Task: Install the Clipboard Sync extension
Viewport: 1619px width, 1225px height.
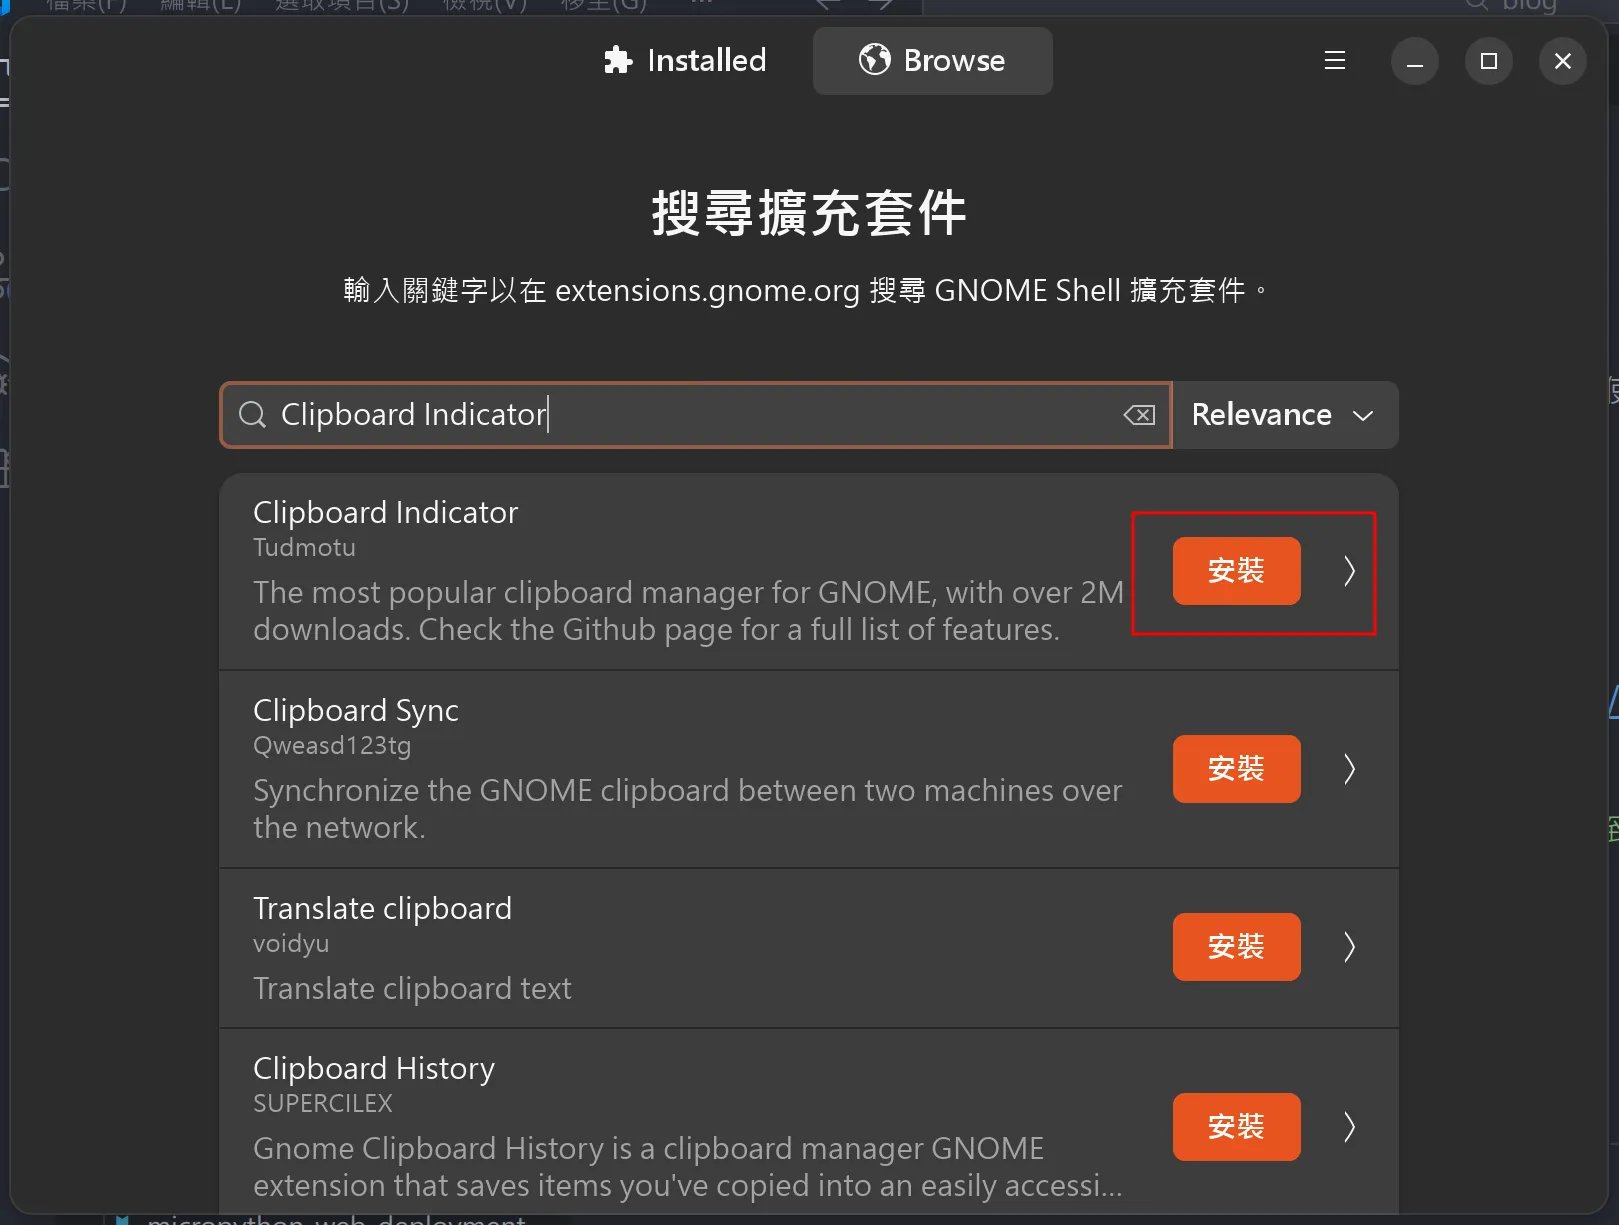Action: tap(1236, 769)
